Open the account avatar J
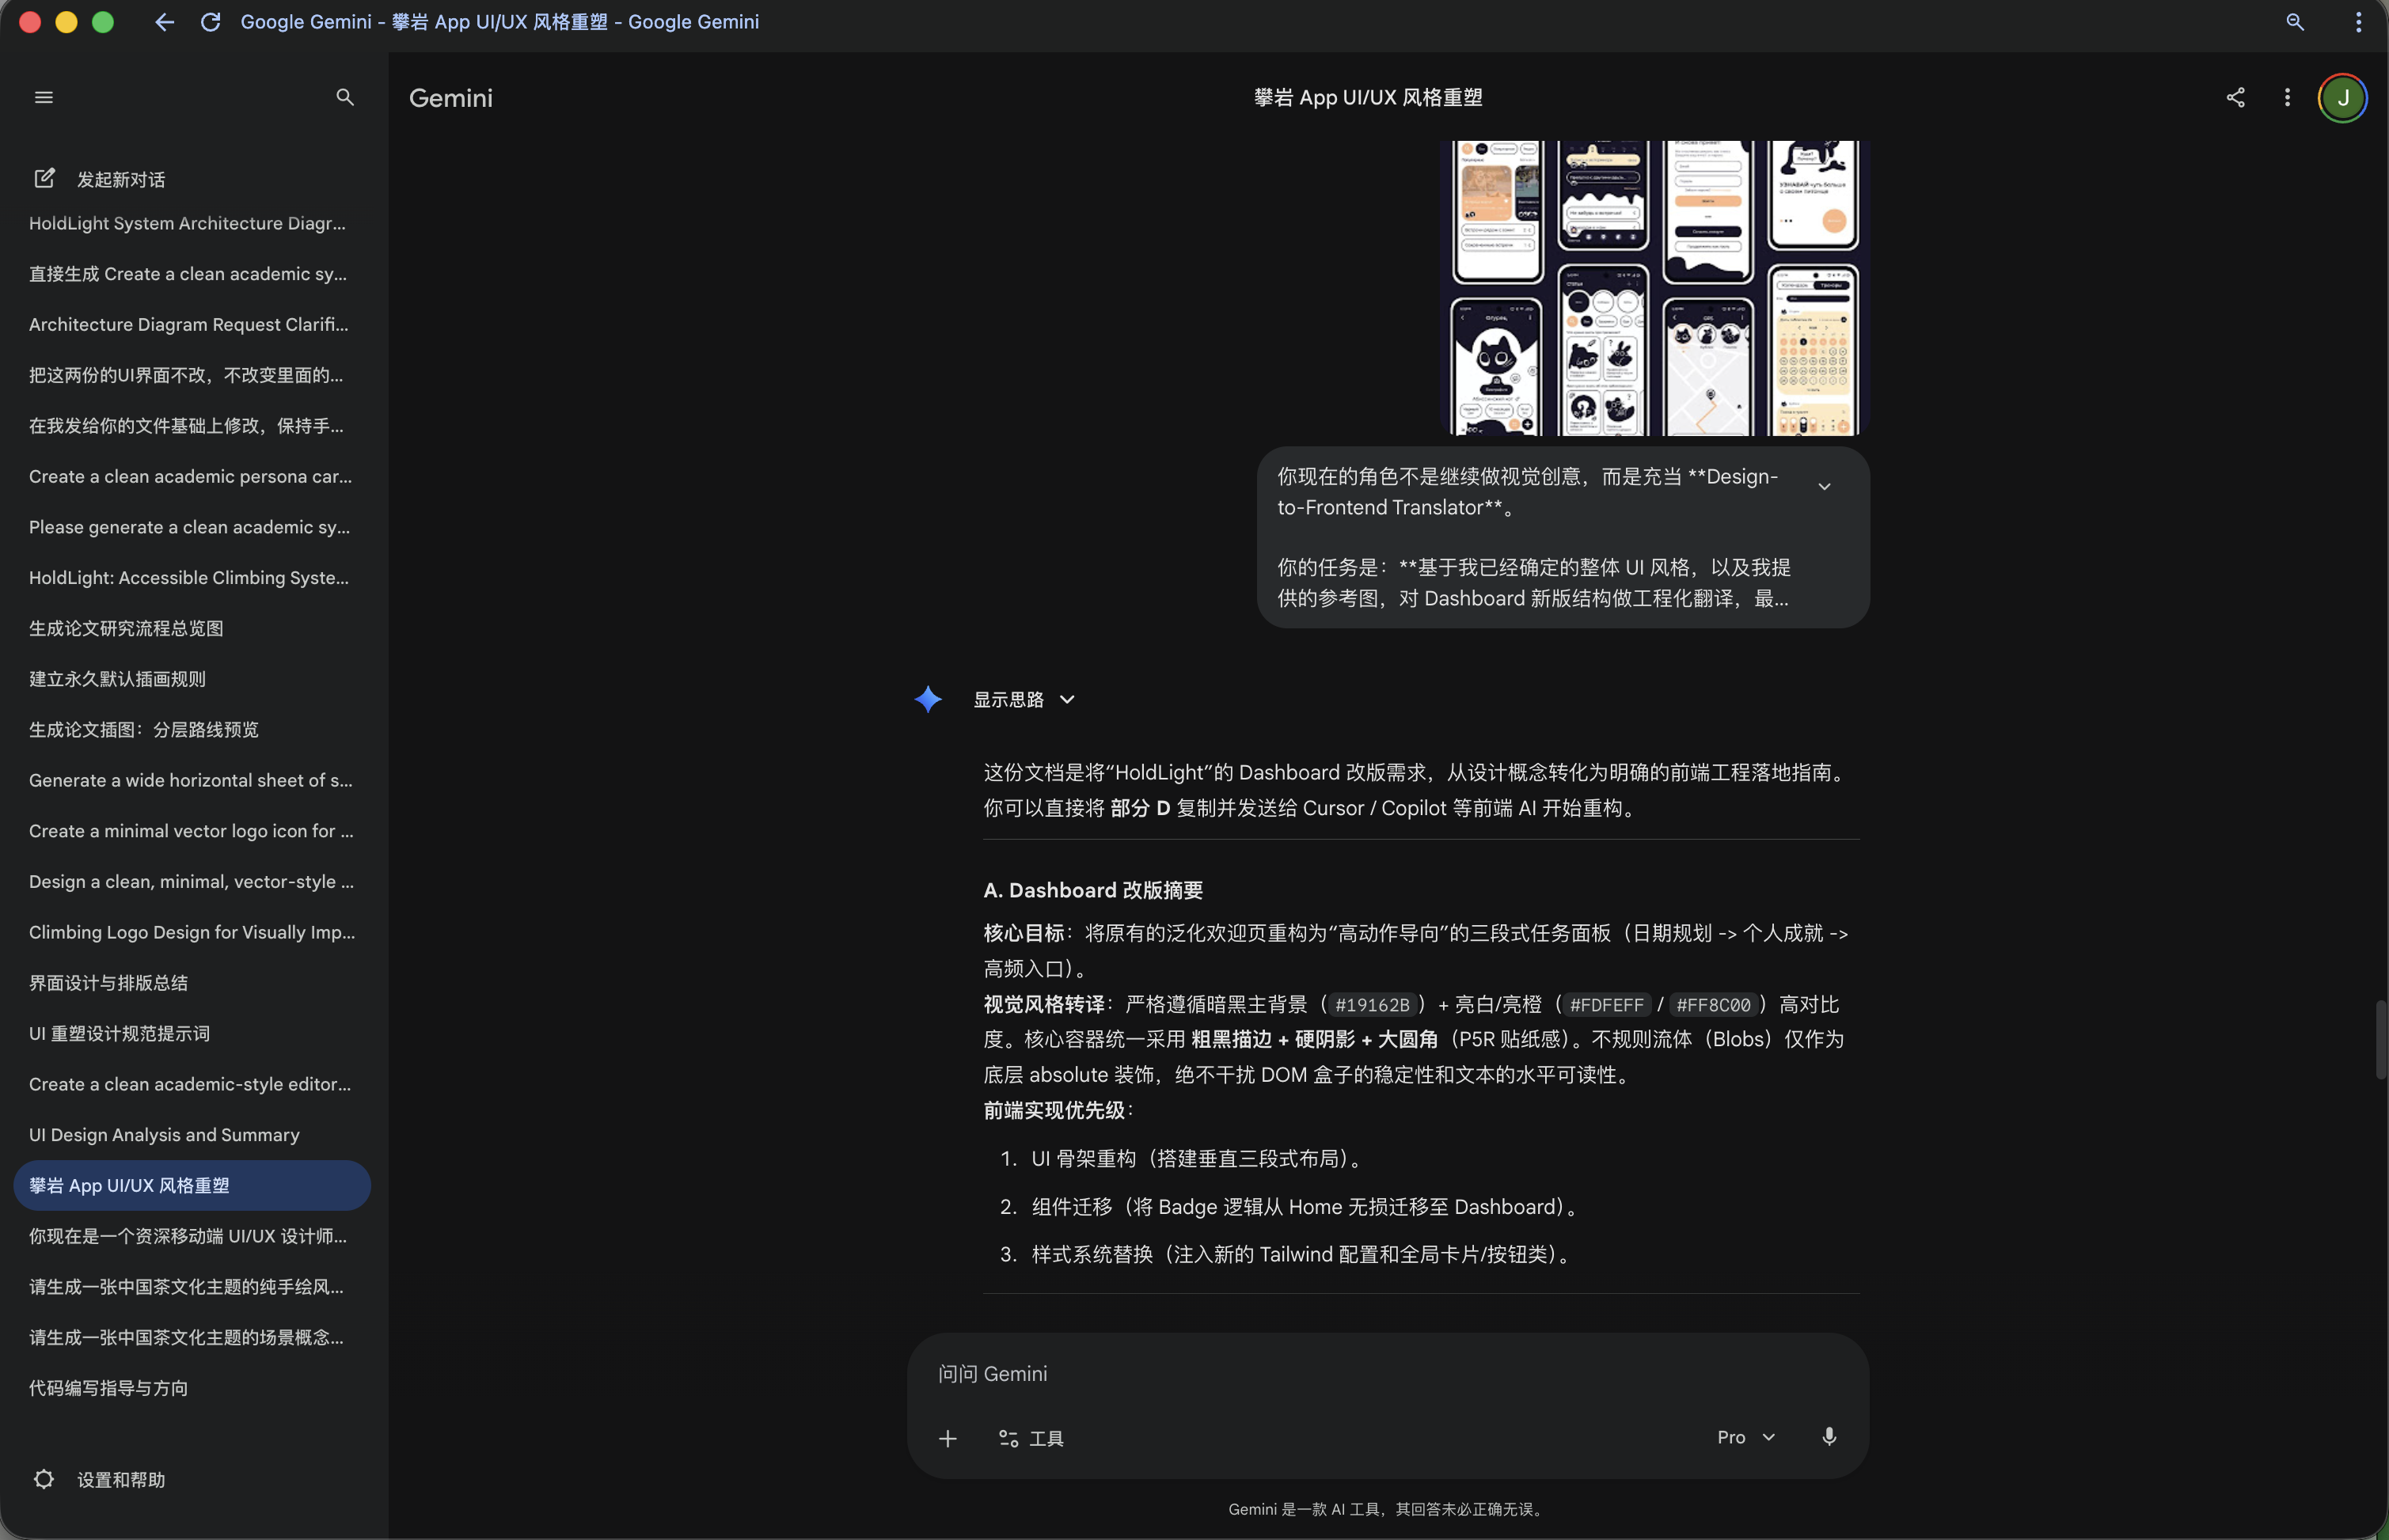This screenshot has width=2389, height=1540. pos(2342,97)
